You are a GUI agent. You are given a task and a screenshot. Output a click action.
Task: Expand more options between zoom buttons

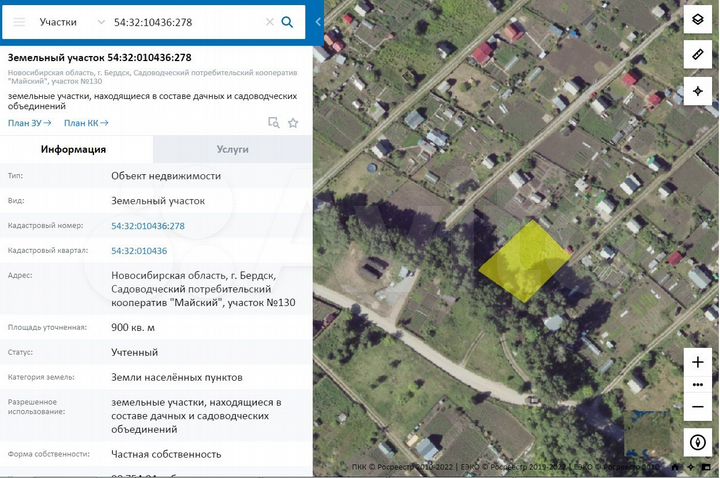coord(697,385)
